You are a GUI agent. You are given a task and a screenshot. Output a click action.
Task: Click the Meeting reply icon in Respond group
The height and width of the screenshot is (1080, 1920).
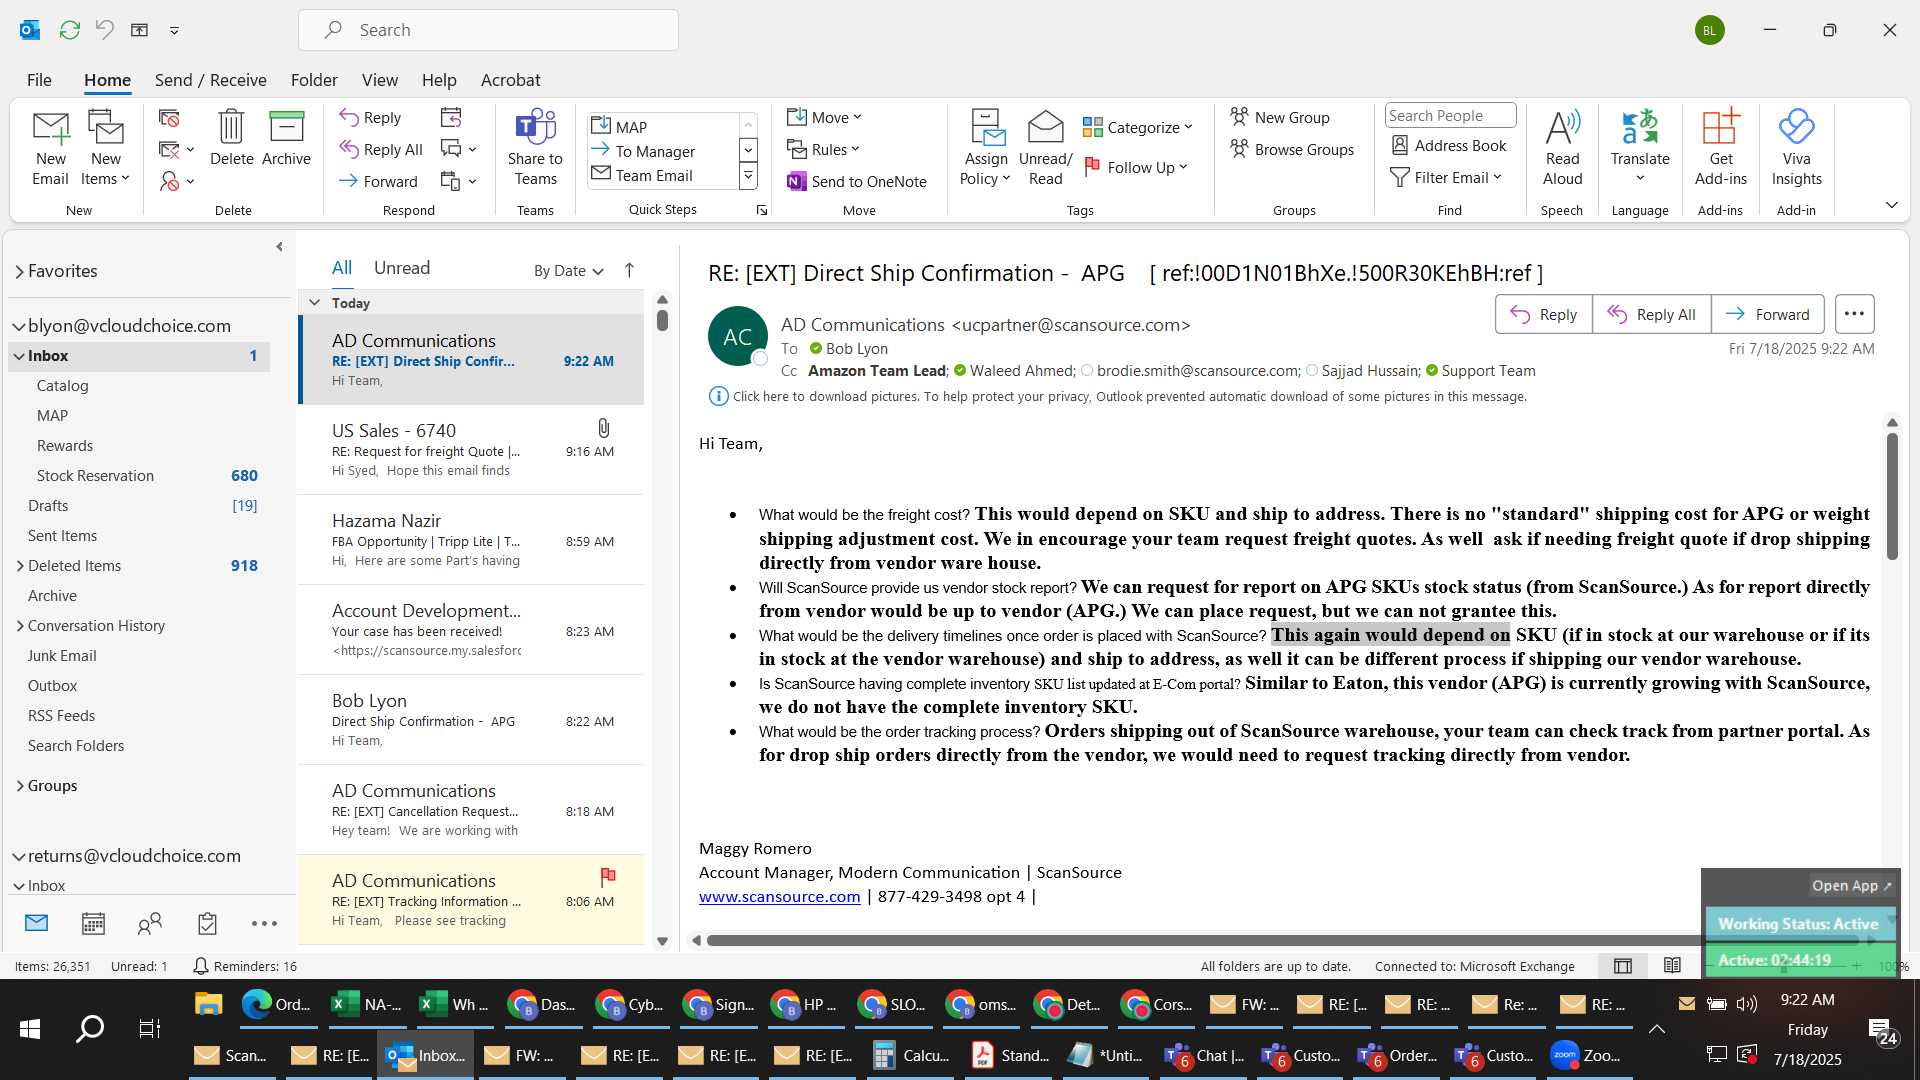pyautogui.click(x=451, y=117)
